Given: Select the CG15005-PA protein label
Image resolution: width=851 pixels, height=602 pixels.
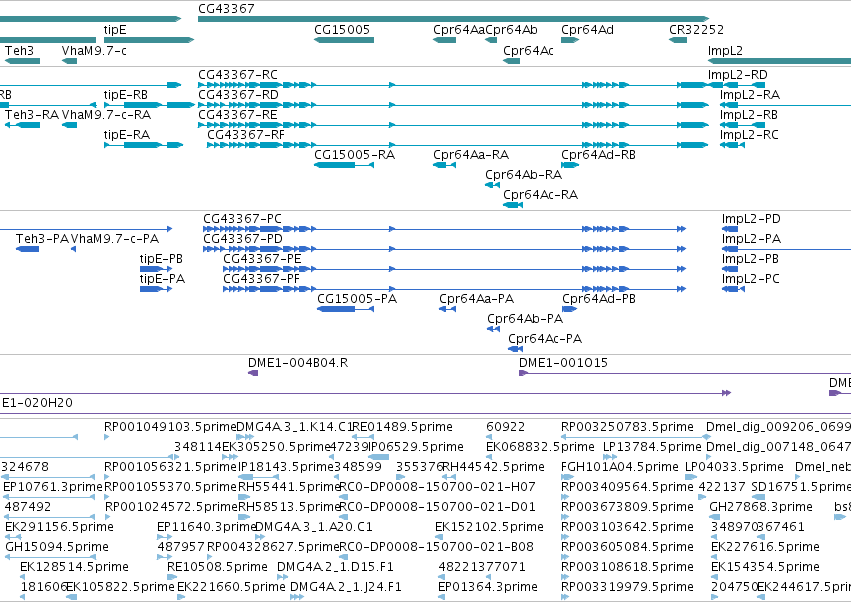Looking at the screenshot, I should click(357, 299).
